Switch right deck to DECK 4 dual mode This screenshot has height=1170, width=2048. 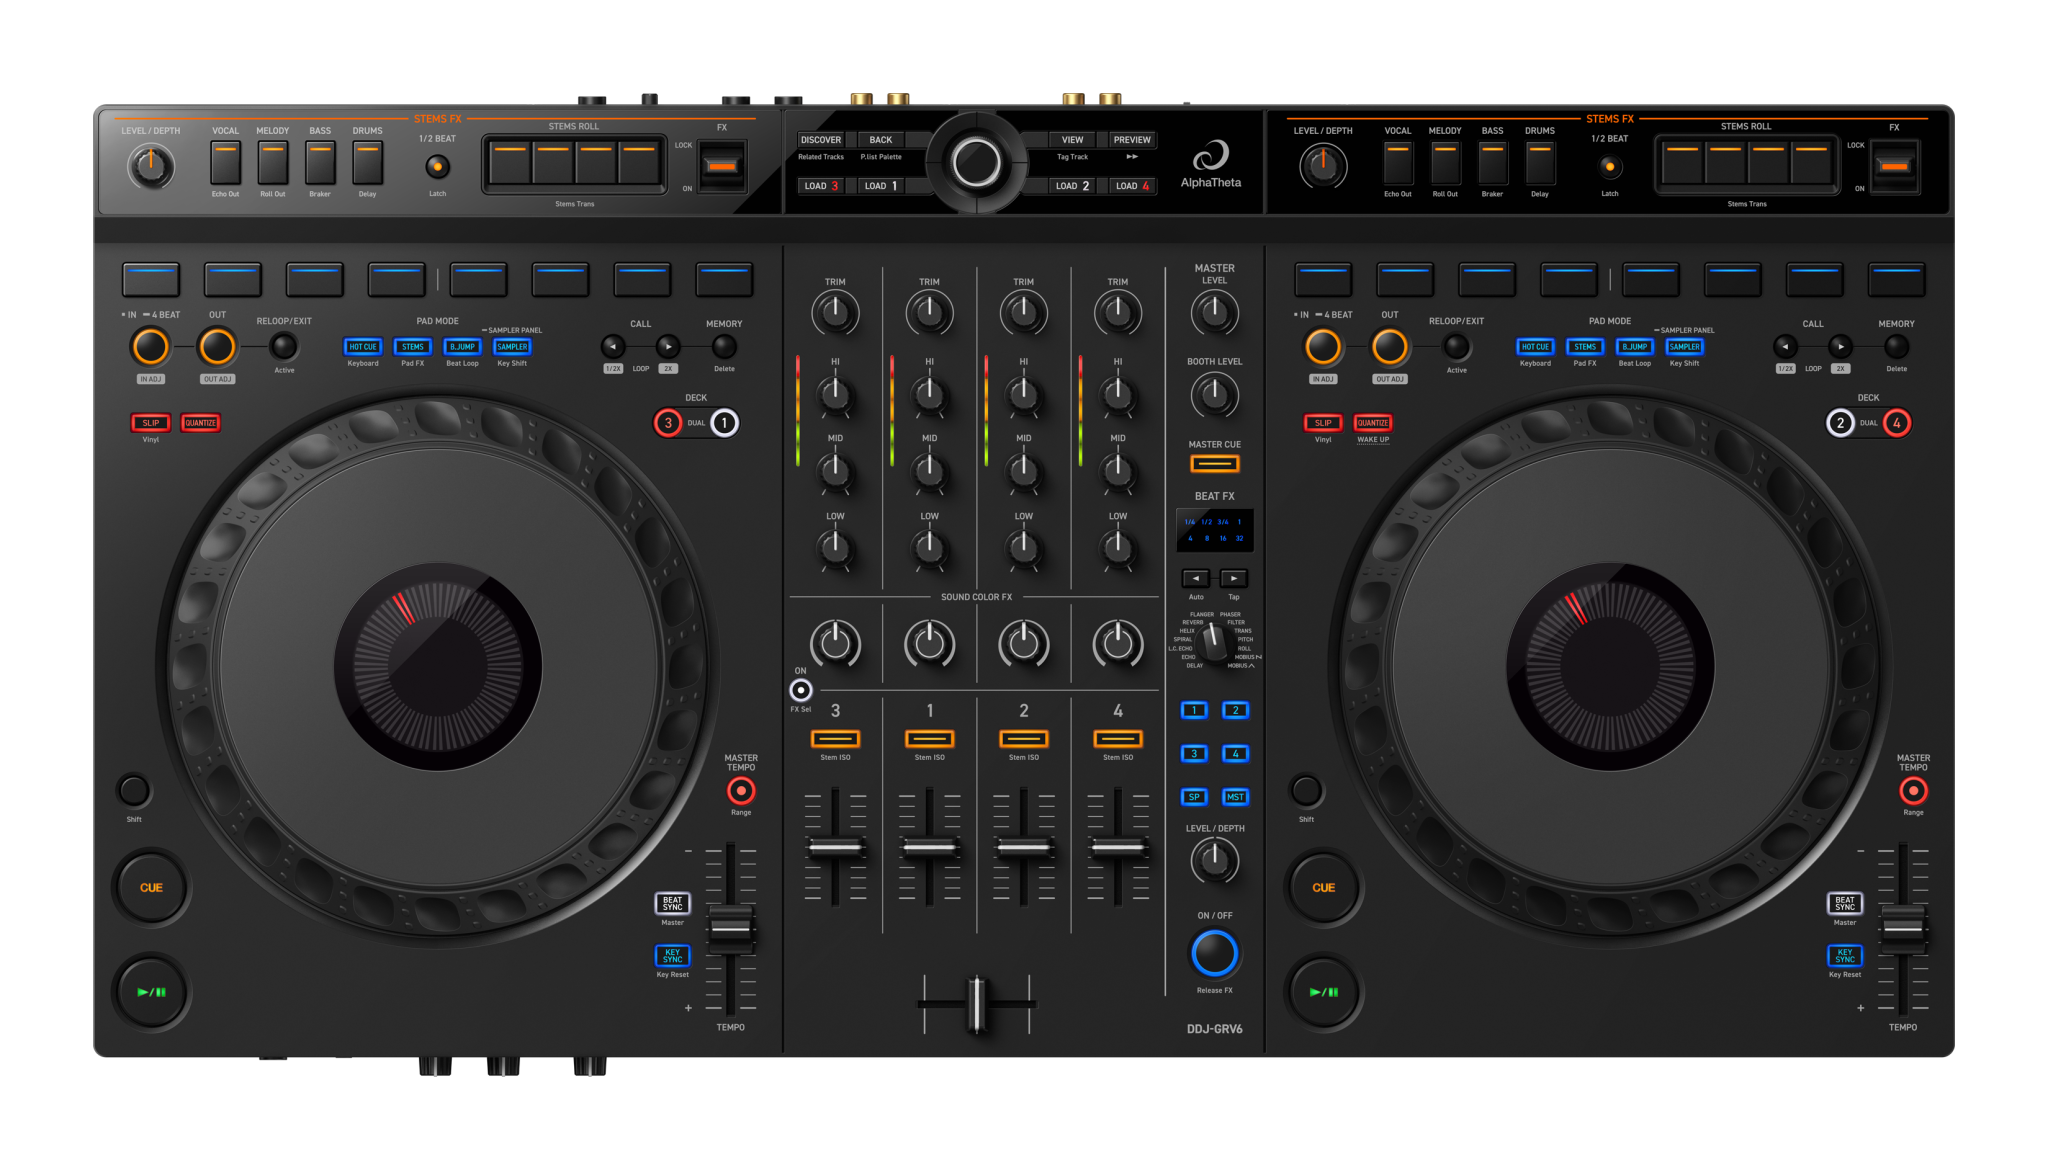point(1896,422)
